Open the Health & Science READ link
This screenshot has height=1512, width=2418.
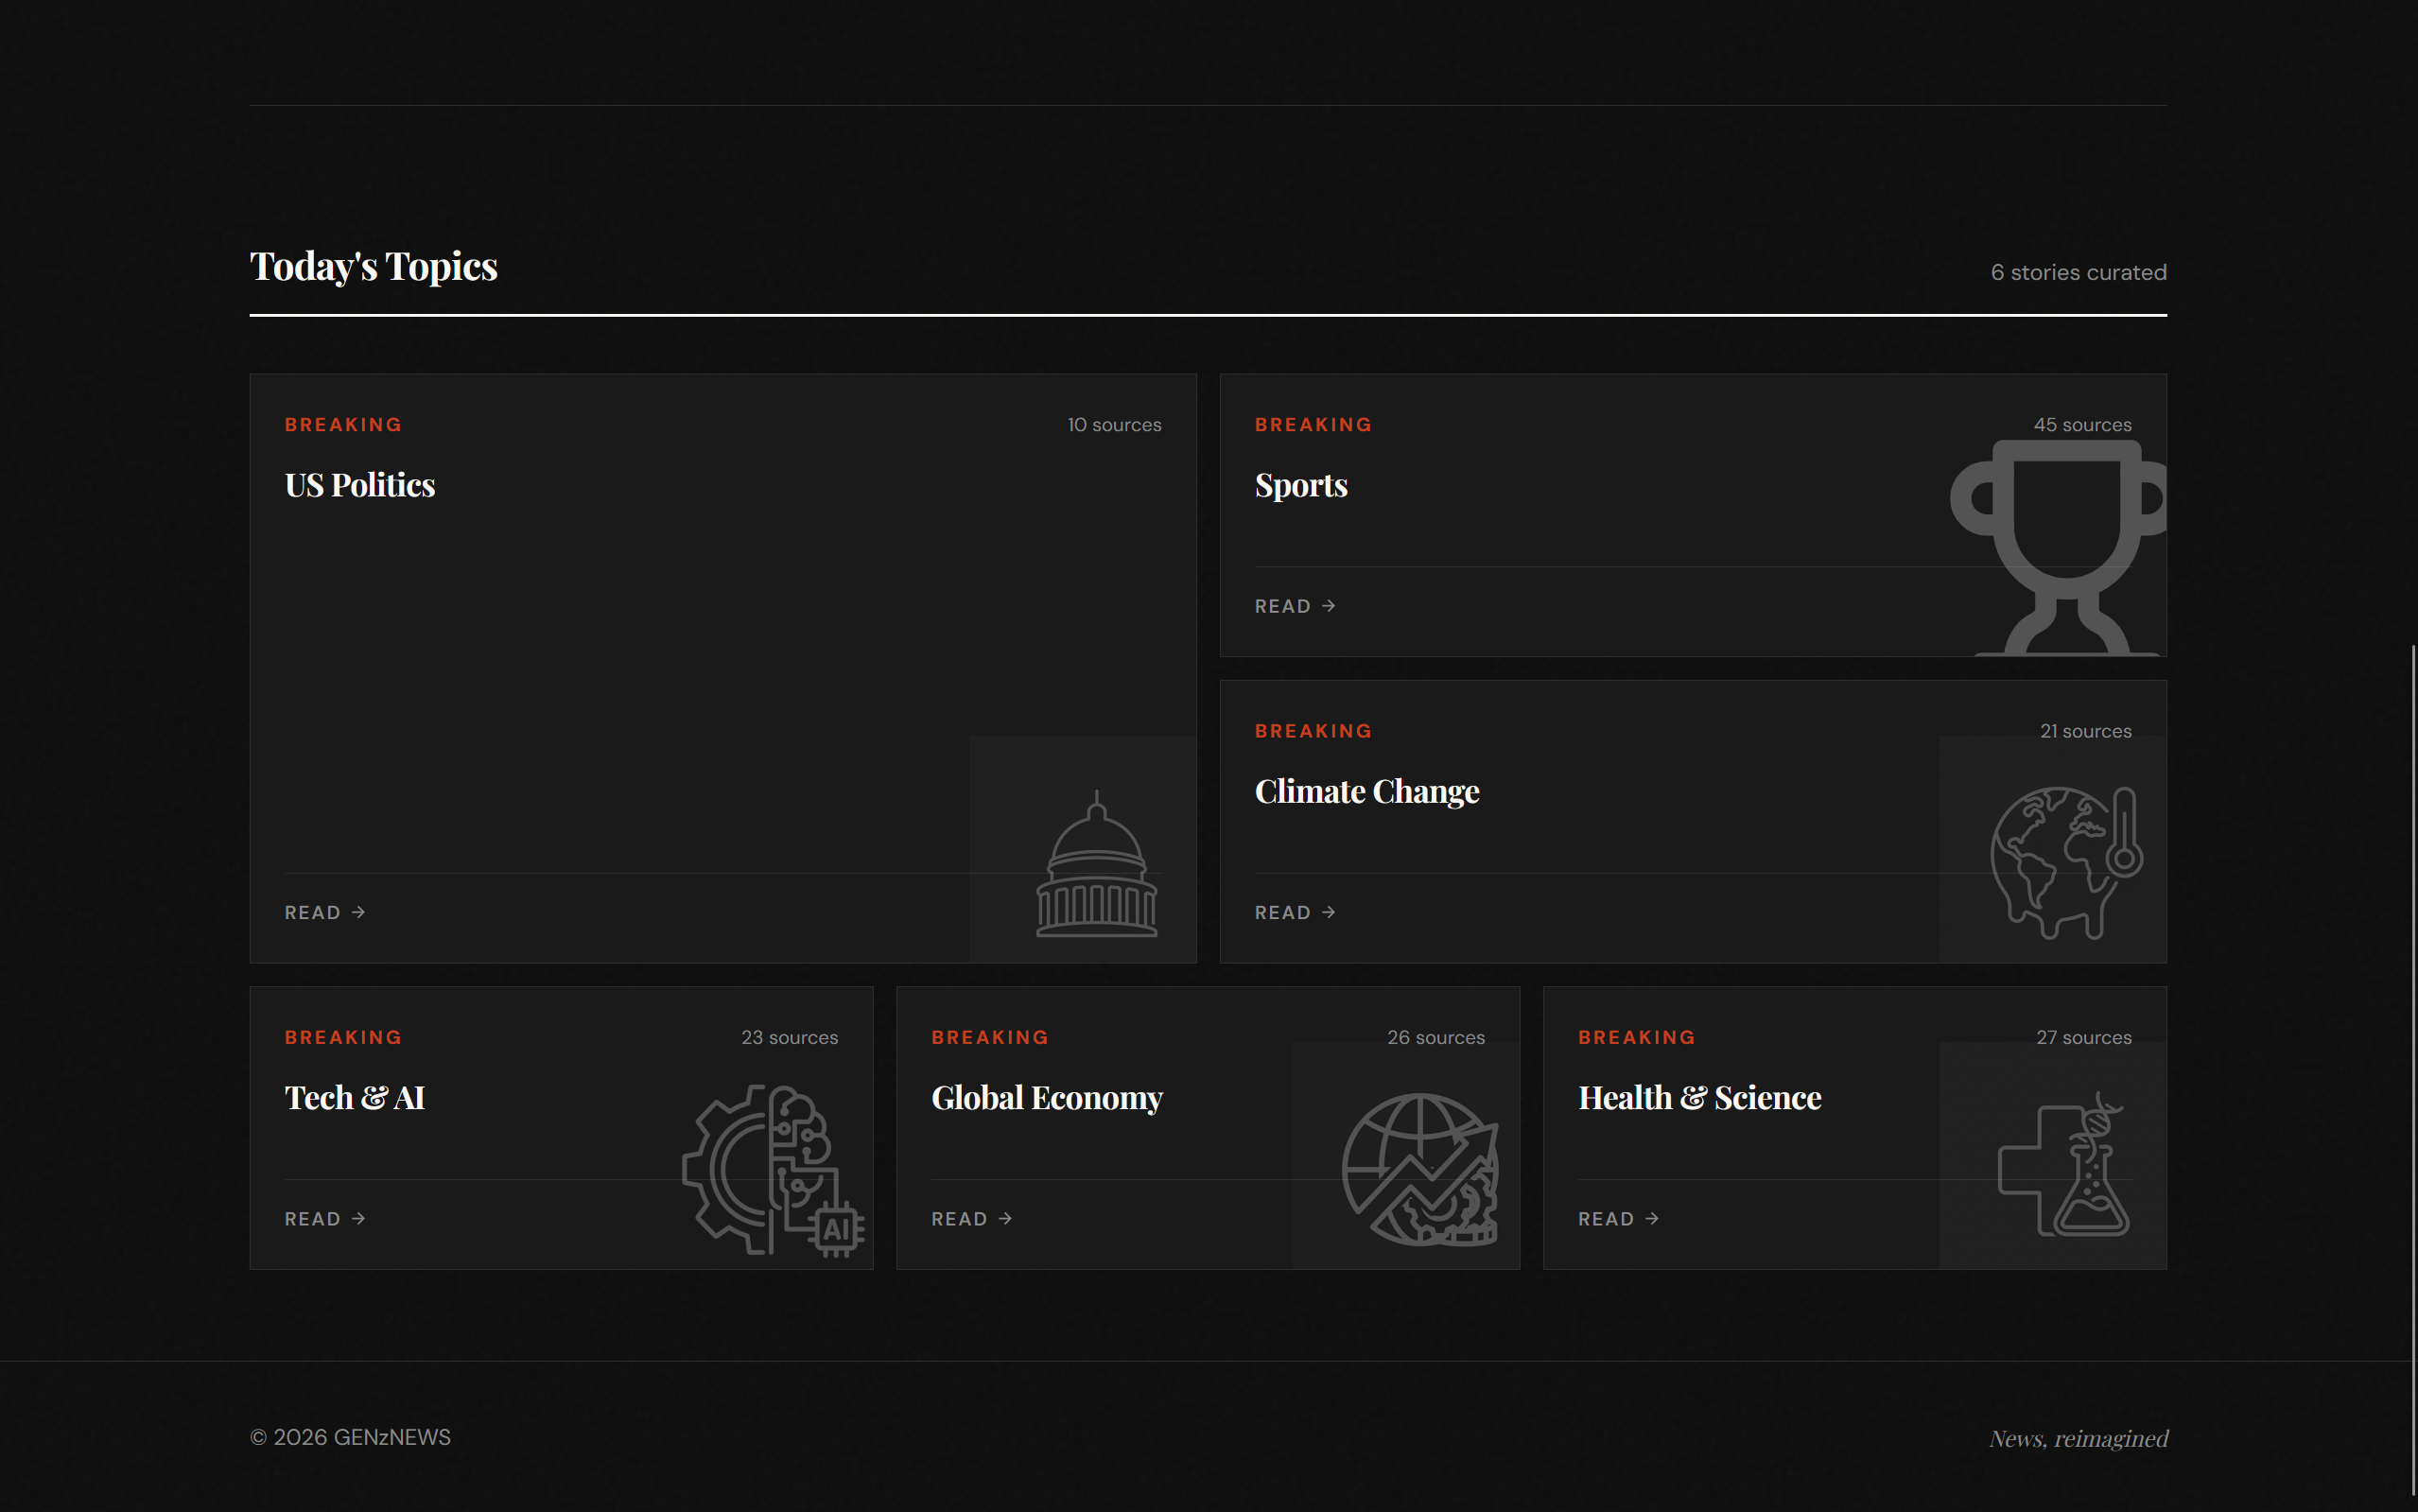1606,1218
